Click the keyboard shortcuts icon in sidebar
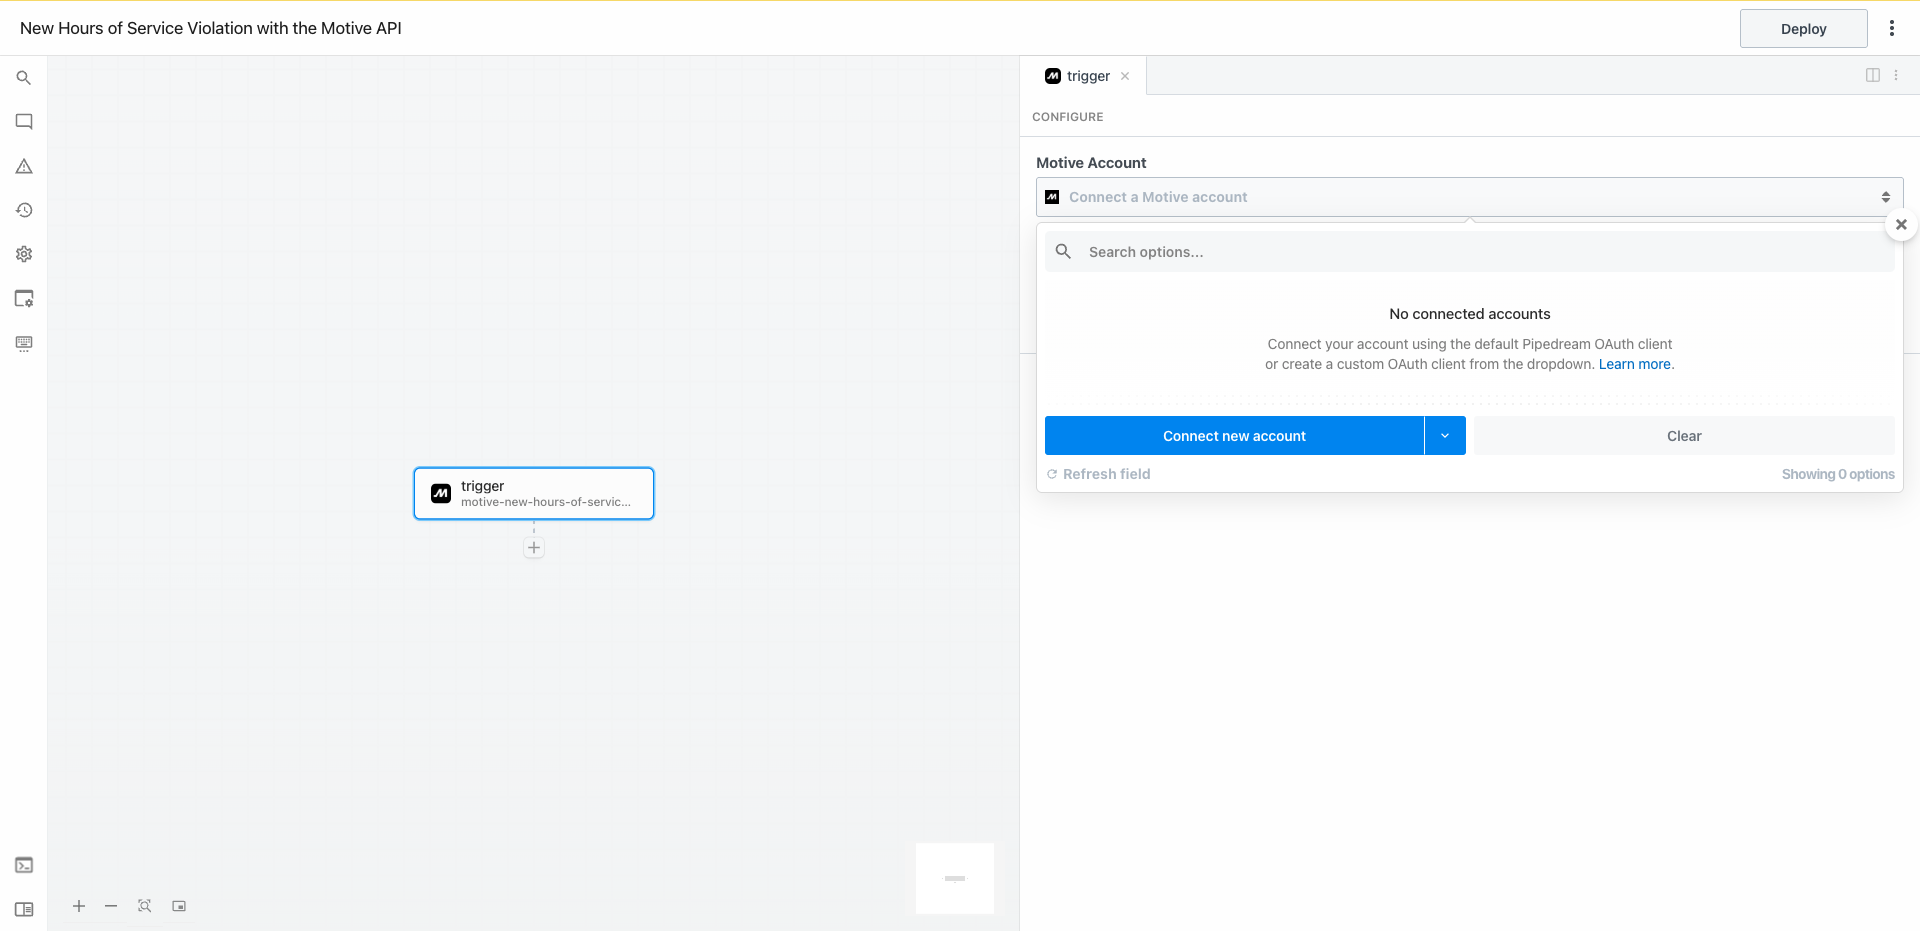 24,343
